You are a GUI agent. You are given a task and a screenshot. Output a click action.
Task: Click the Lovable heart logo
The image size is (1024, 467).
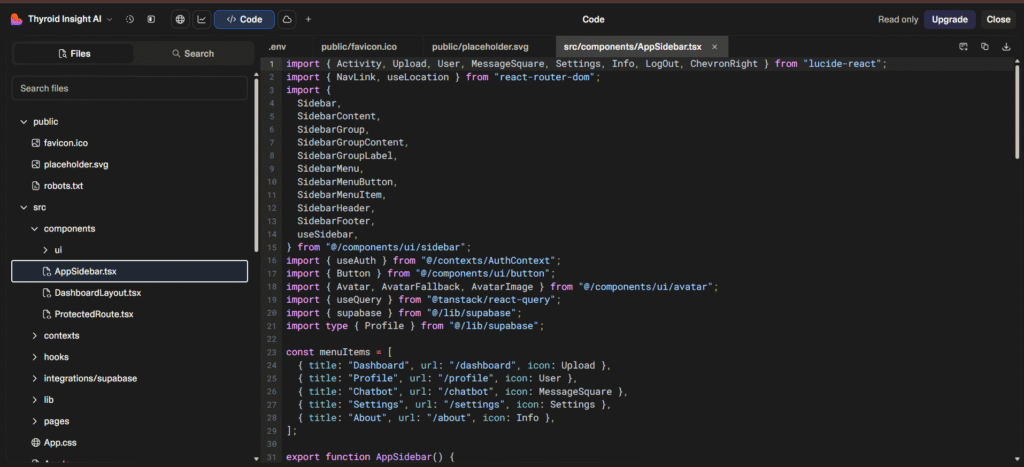coord(16,20)
